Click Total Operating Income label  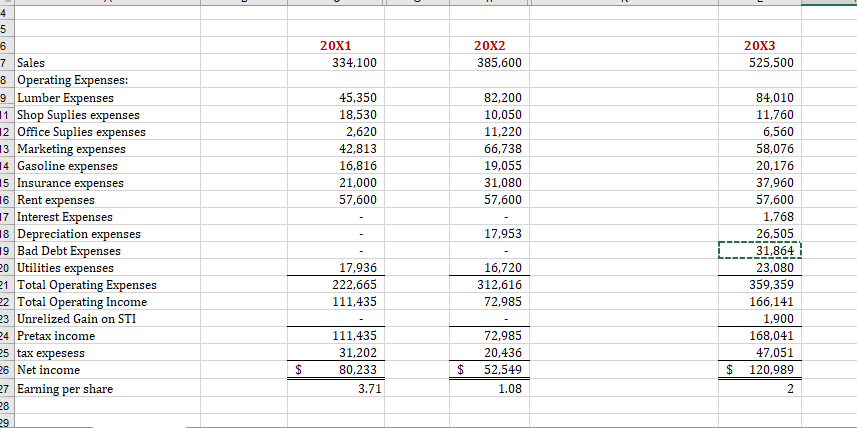coord(82,302)
